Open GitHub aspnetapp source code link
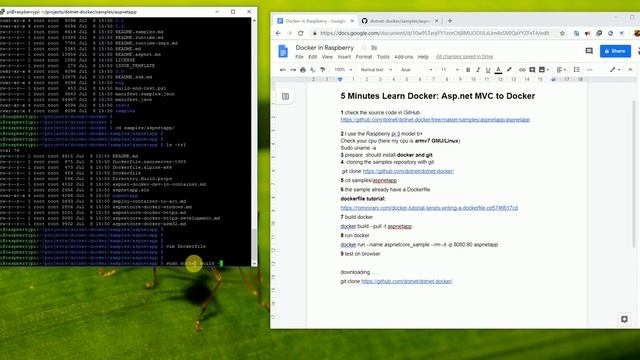Viewport: 640px width, 360px height. pos(435,120)
